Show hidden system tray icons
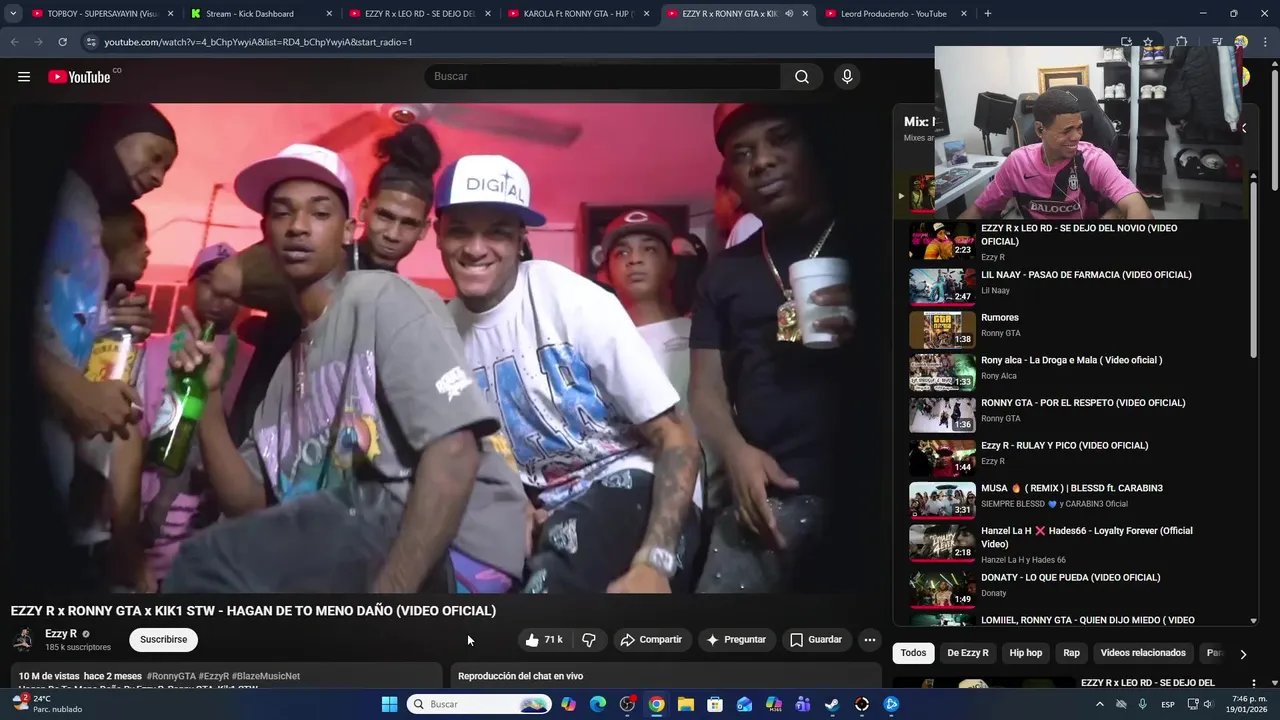The image size is (1280, 720). pos(1100,704)
